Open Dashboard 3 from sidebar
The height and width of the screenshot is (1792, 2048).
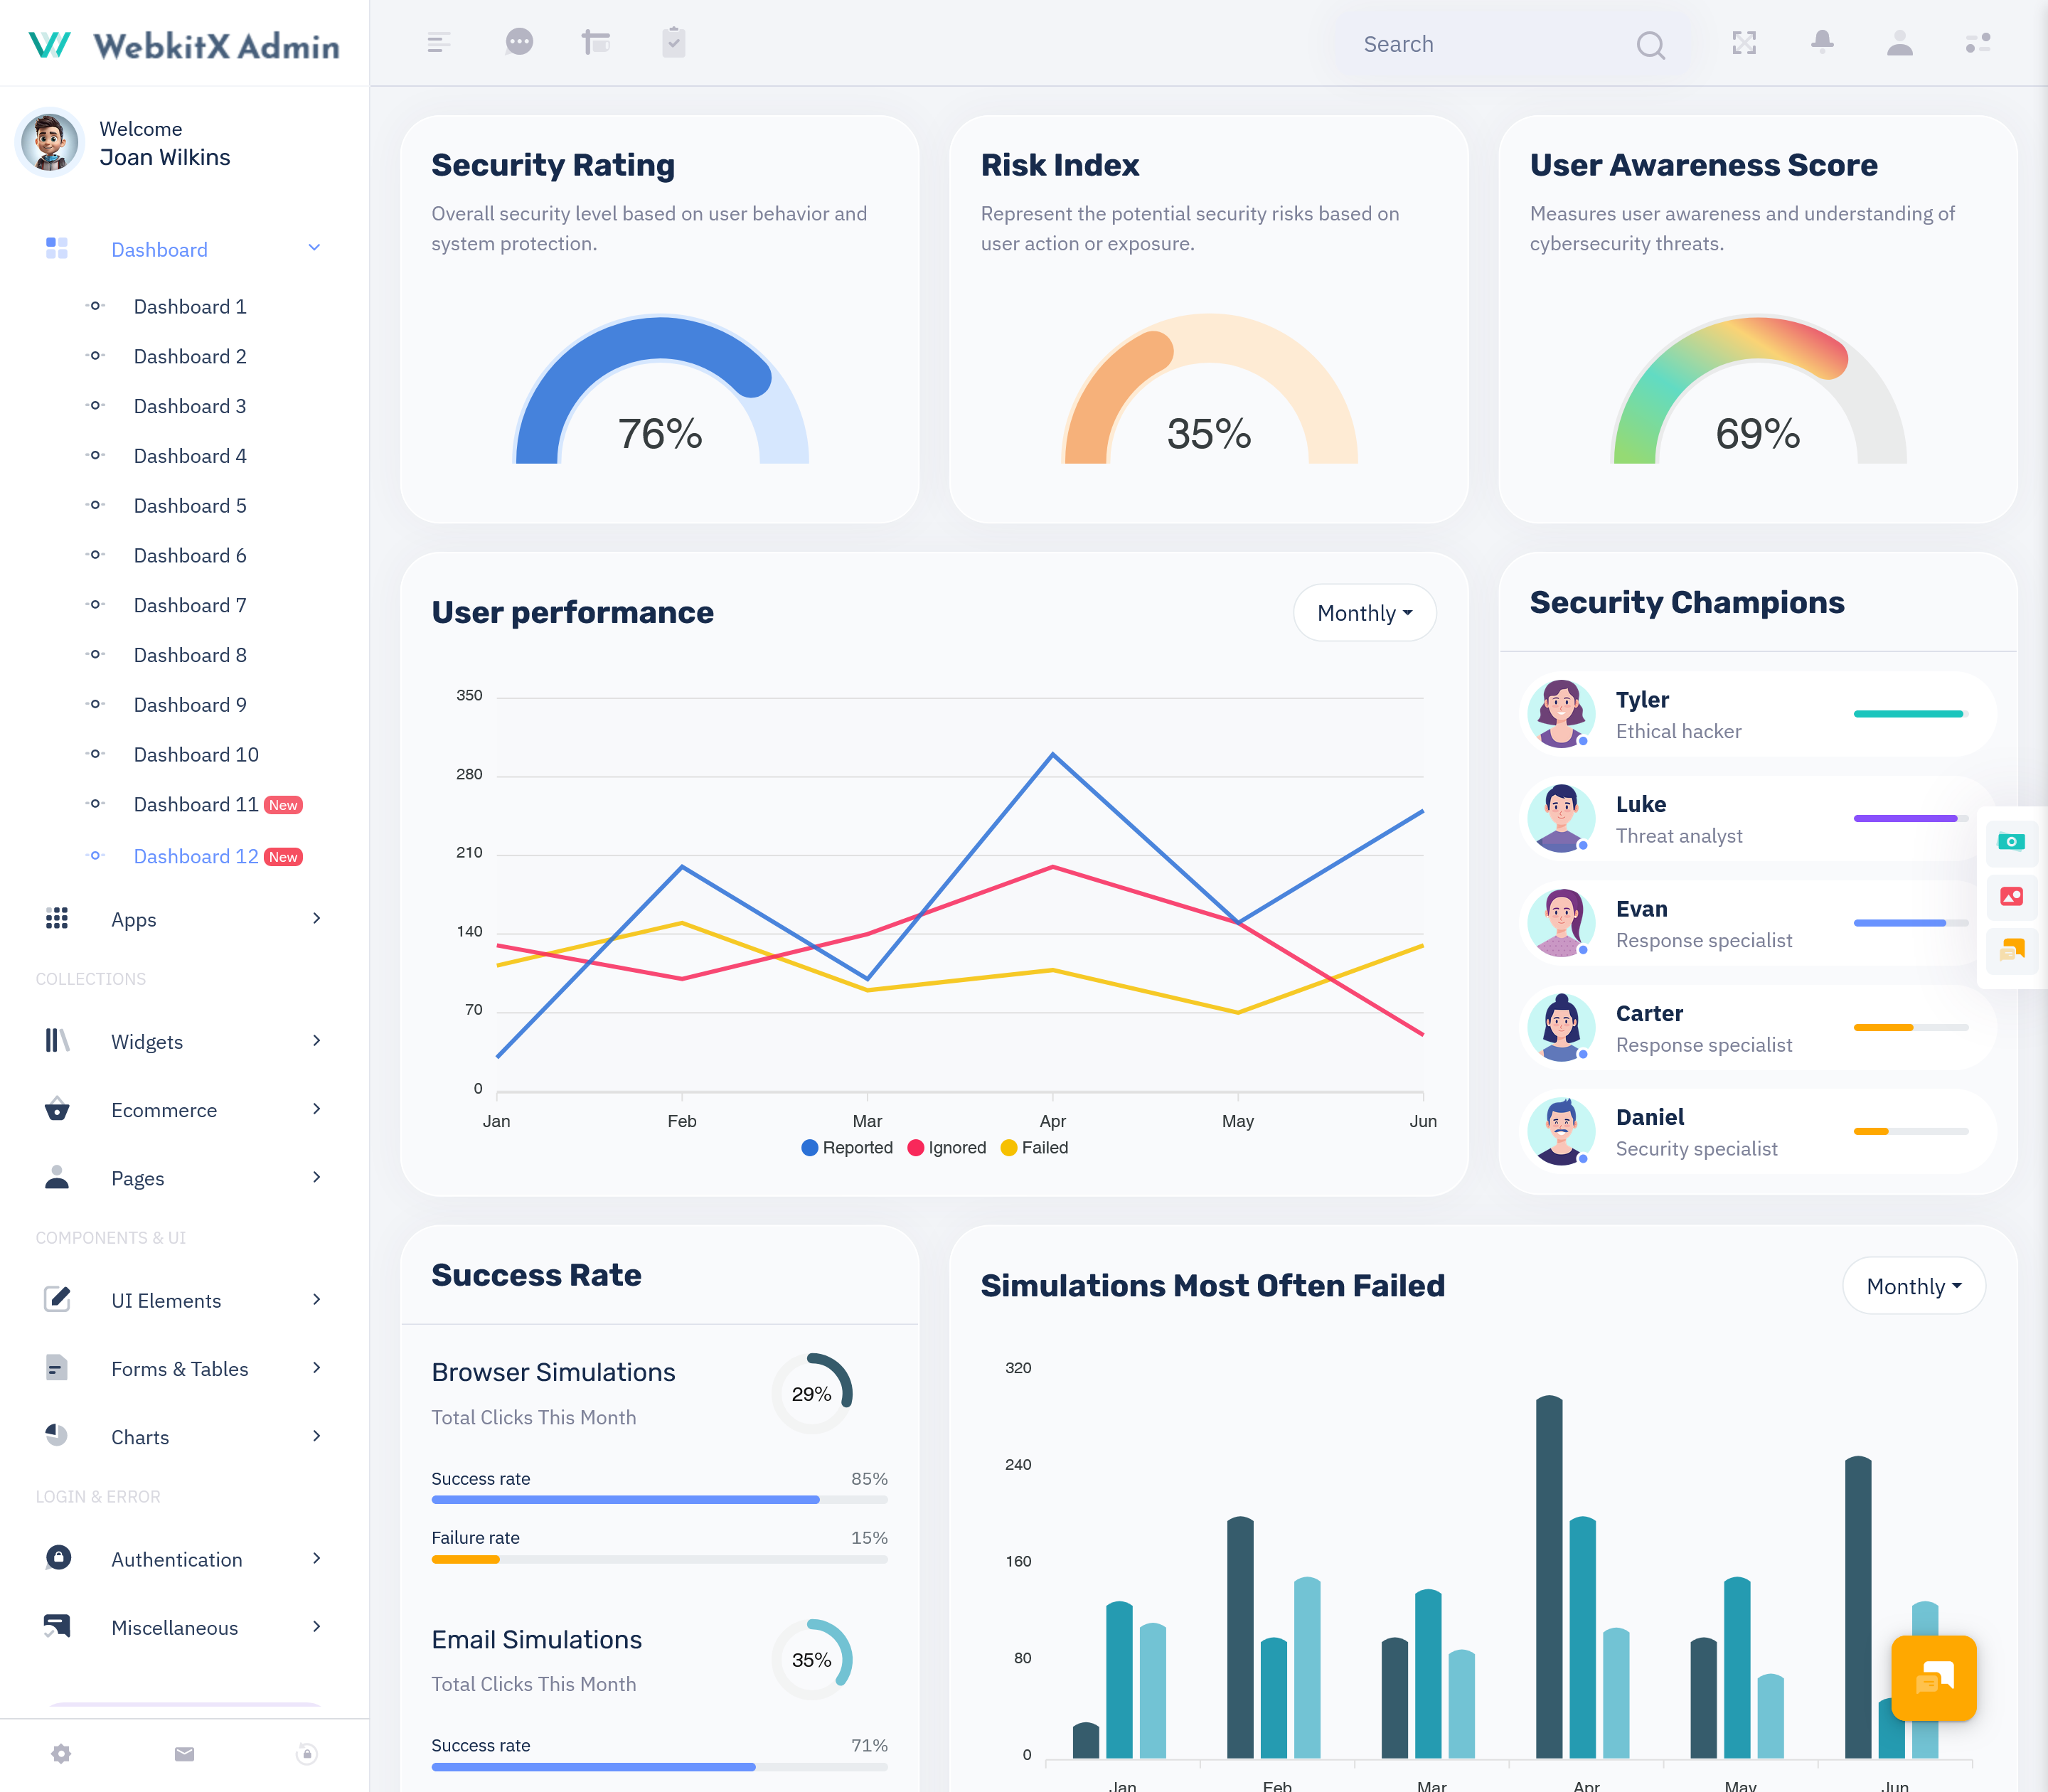click(190, 406)
